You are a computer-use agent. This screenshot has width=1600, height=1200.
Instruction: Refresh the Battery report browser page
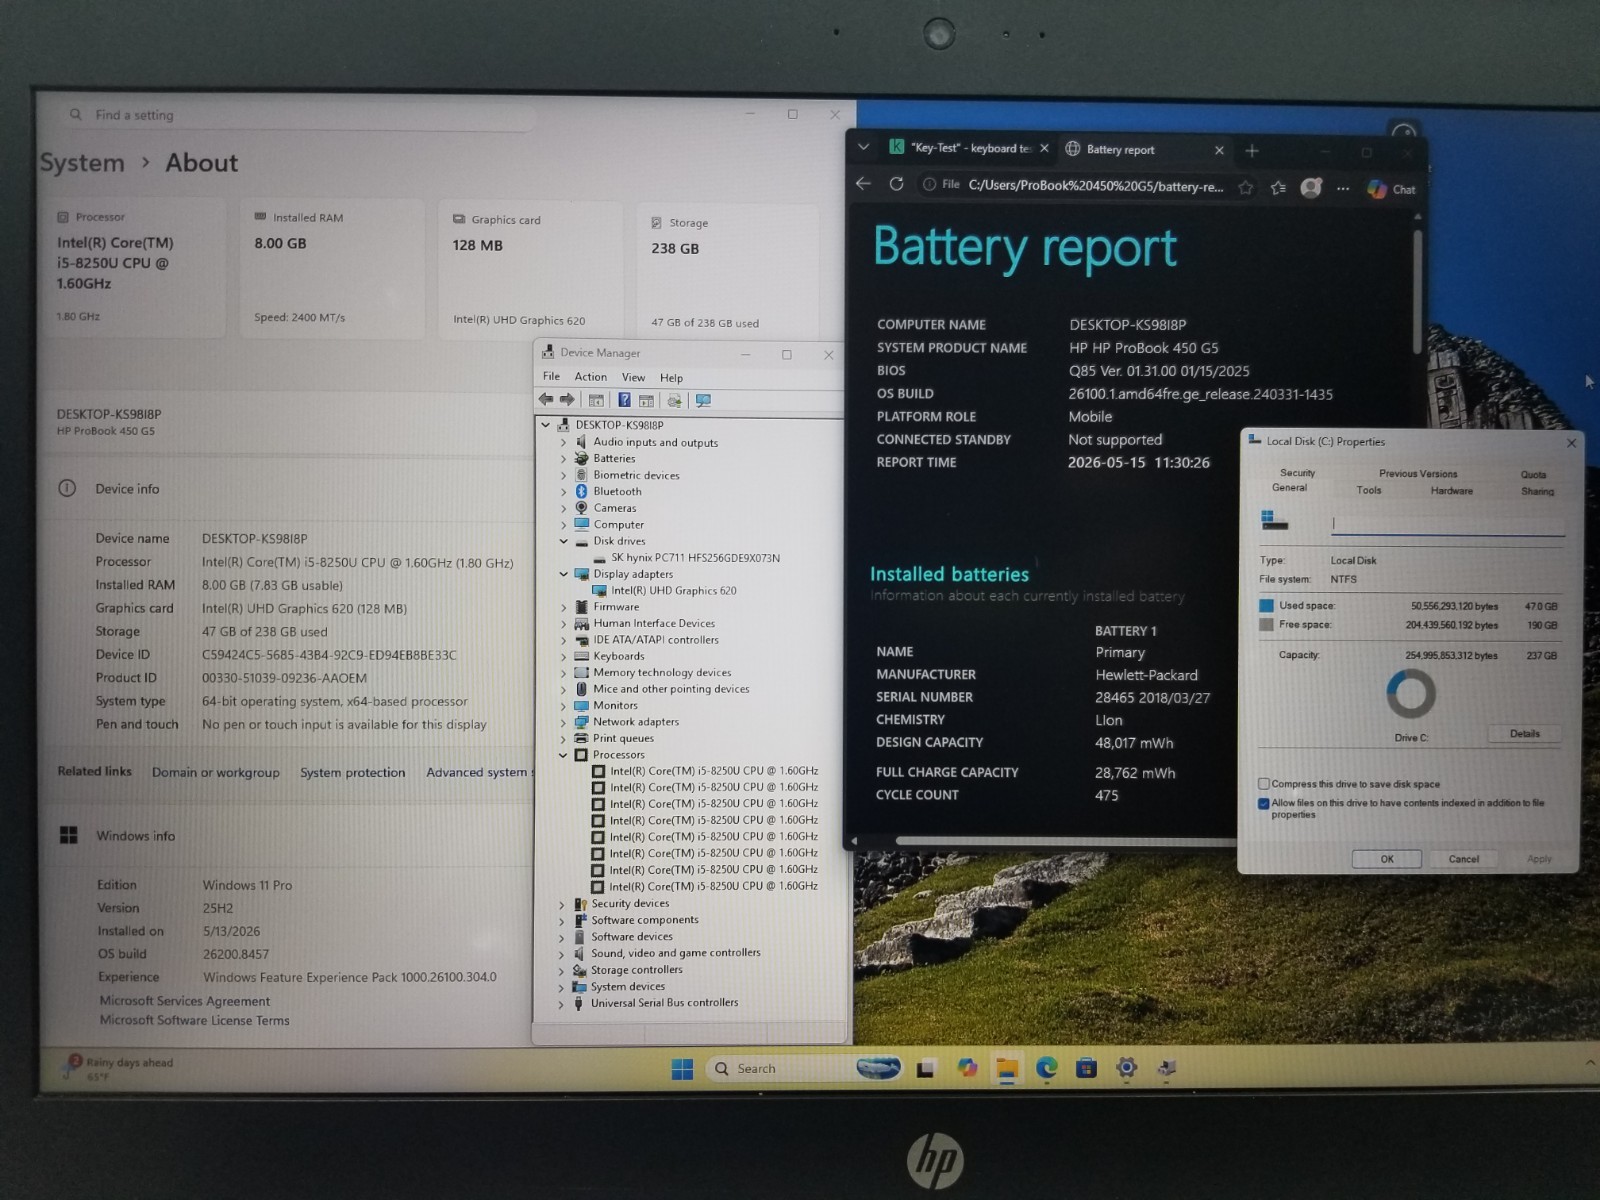click(x=896, y=184)
